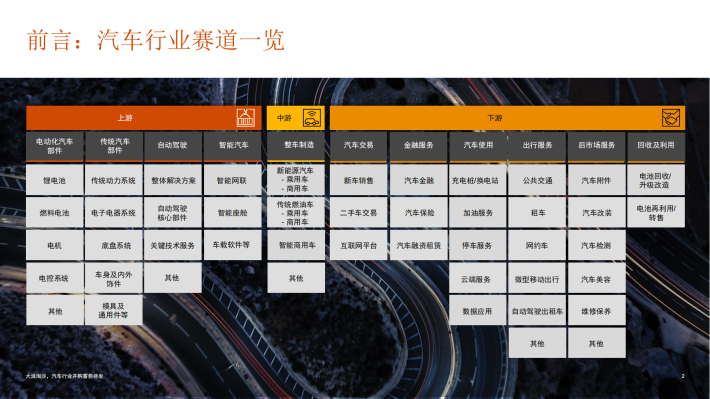The width and height of the screenshot is (710, 399).
Task: Click the 汽车金融 cell
Action: tap(418, 180)
